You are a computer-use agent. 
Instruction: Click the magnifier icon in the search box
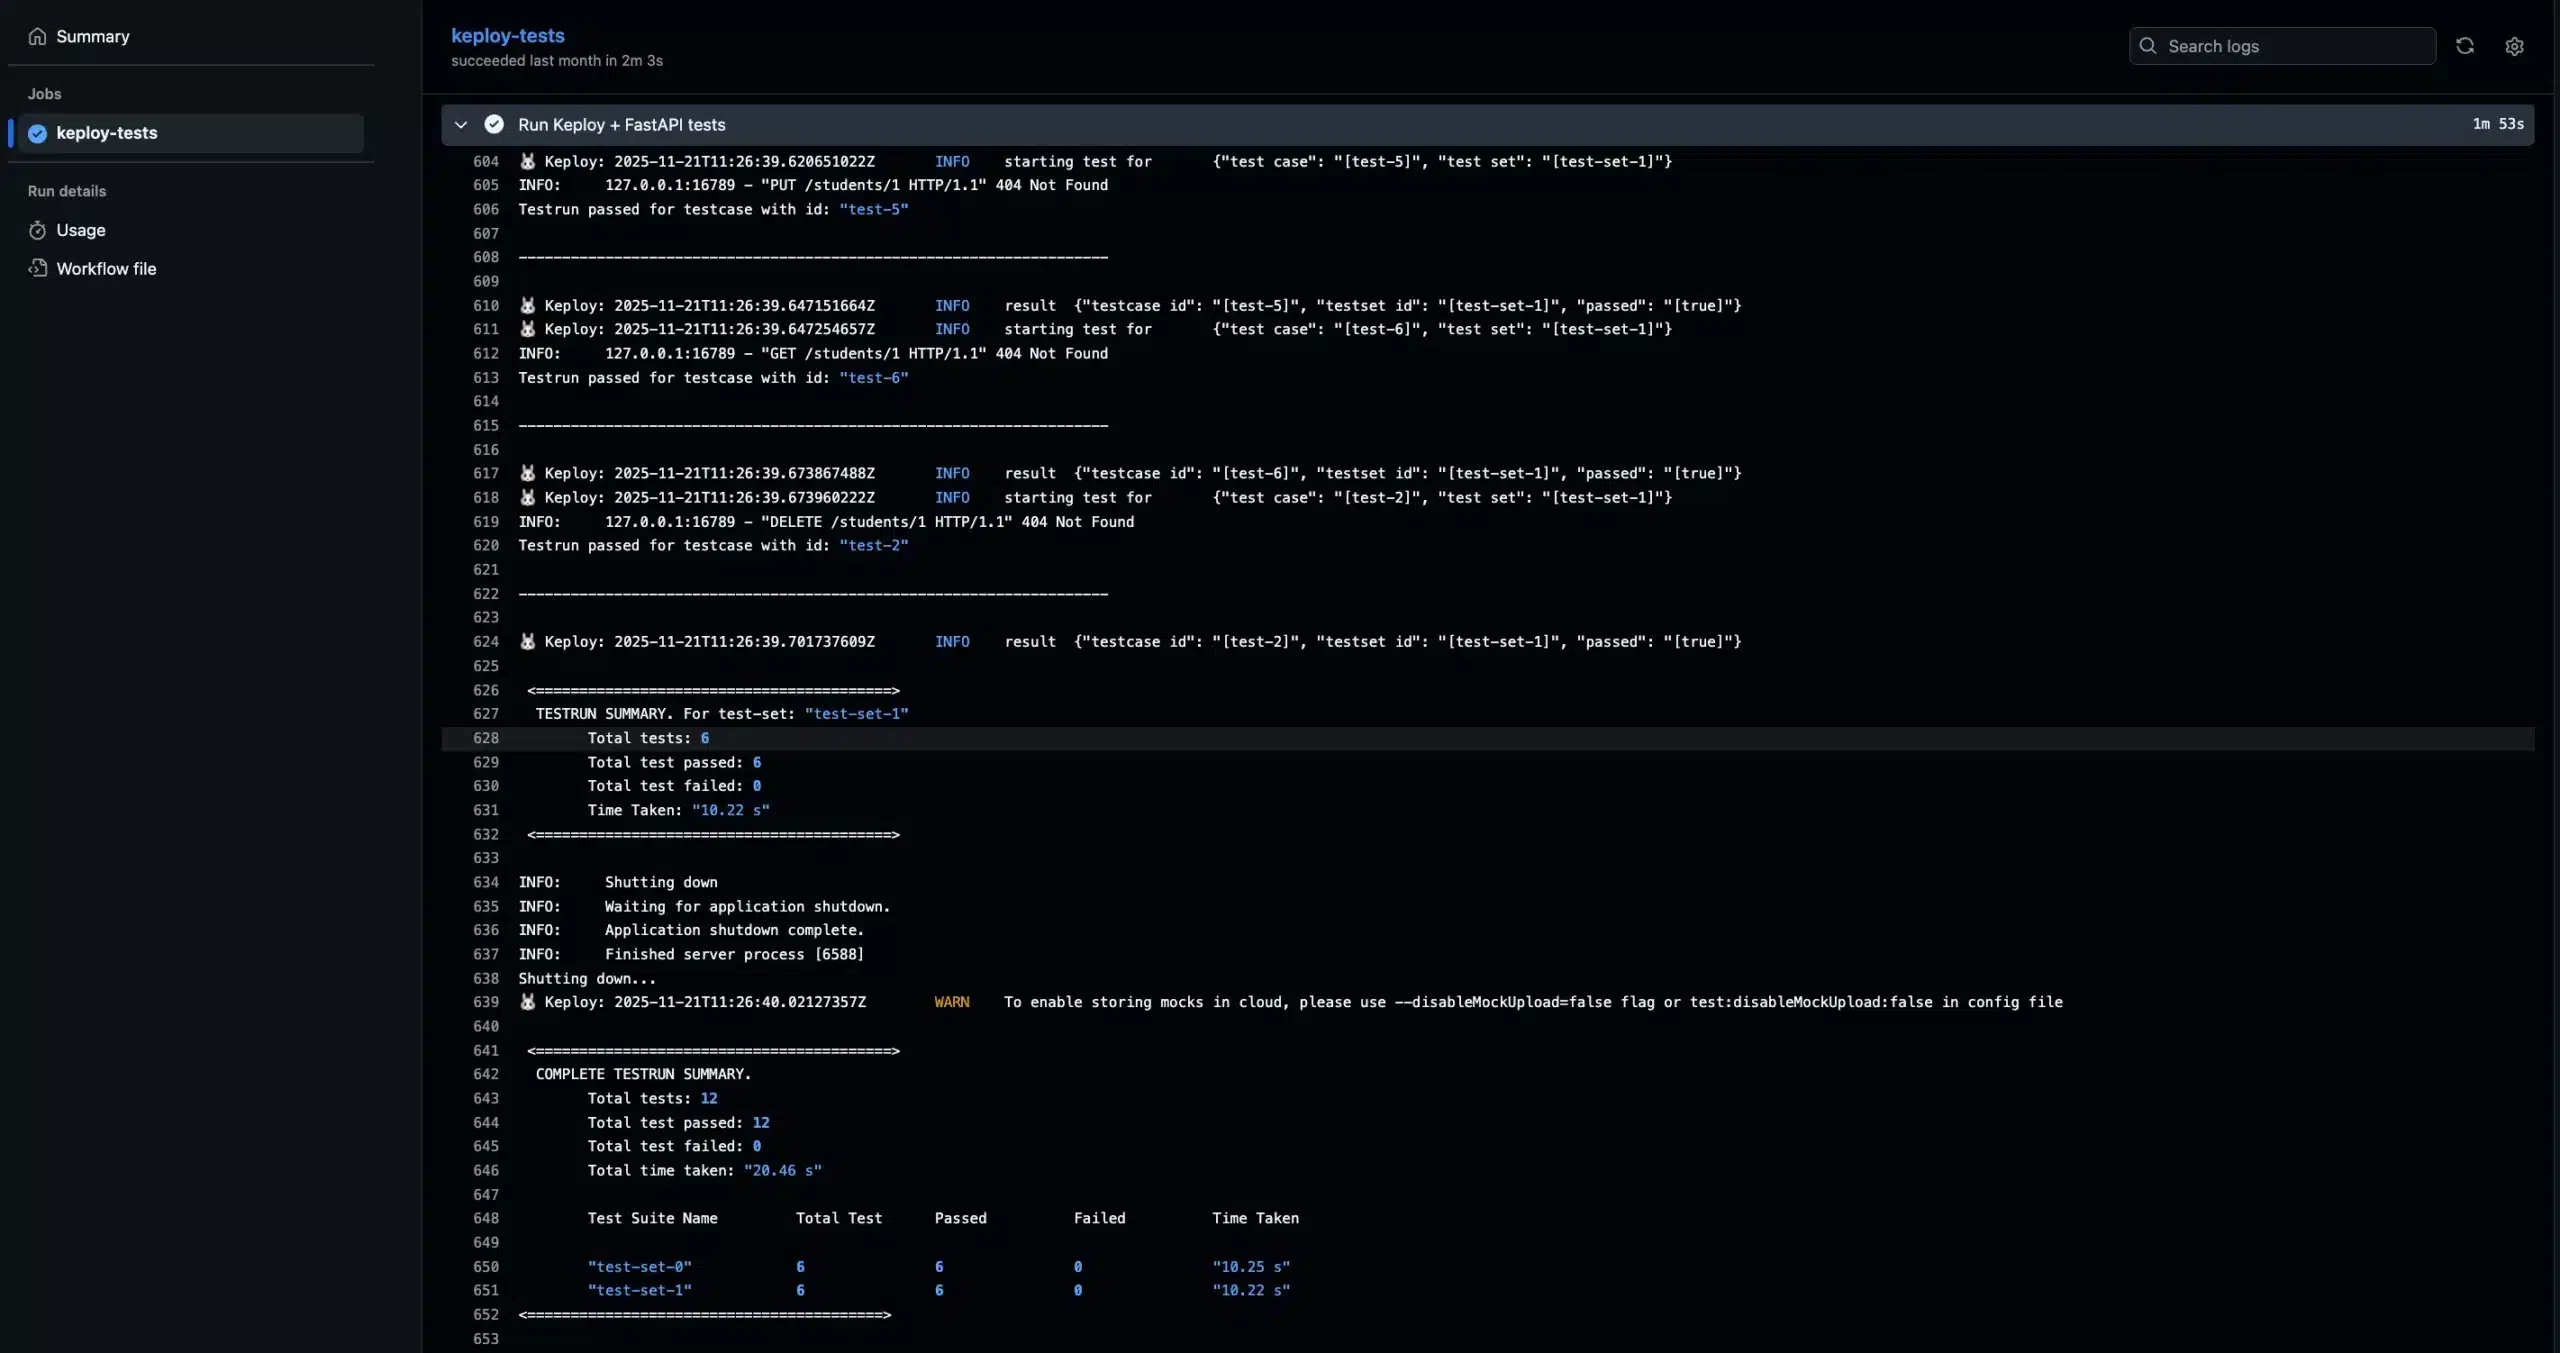point(2147,46)
